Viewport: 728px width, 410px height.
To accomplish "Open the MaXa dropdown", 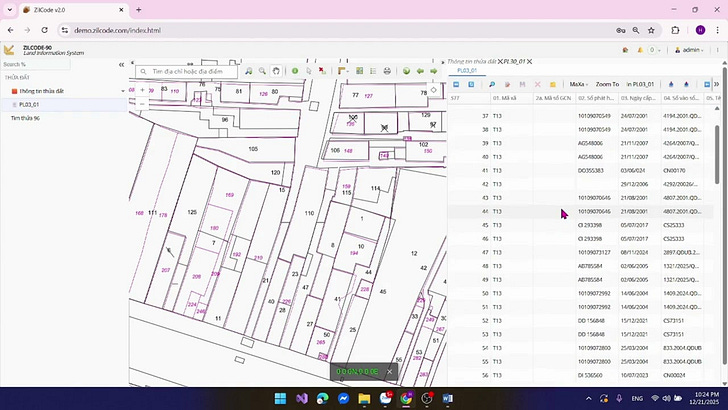I will click(x=578, y=84).
